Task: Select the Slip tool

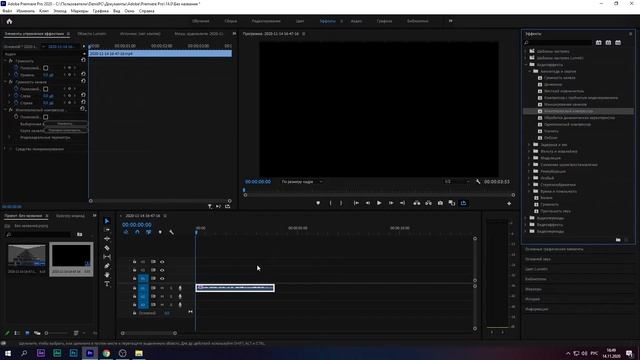Action: point(107,257)
